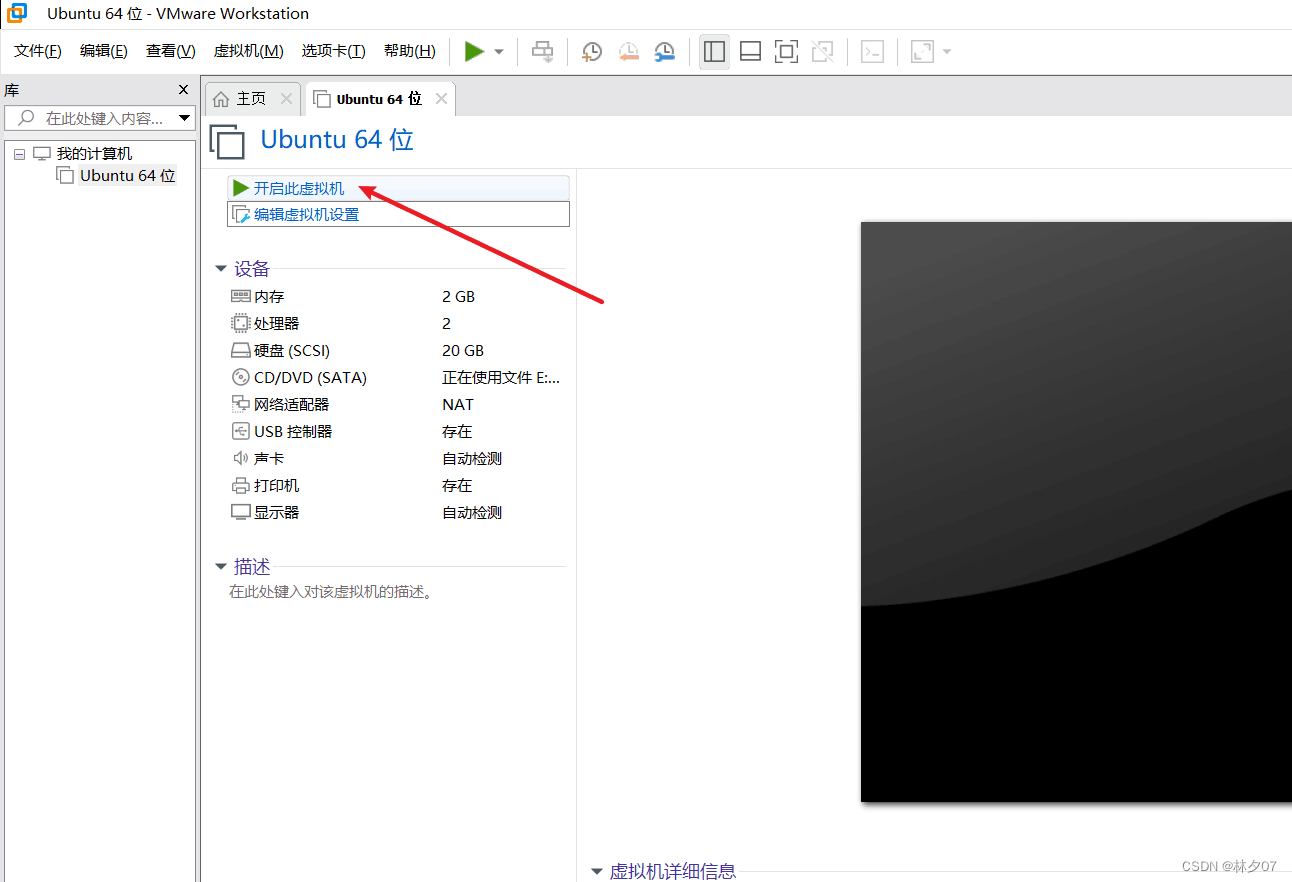
Task: Select the 硬盘 (SCSI) device label
Action: tap(292, 351)
